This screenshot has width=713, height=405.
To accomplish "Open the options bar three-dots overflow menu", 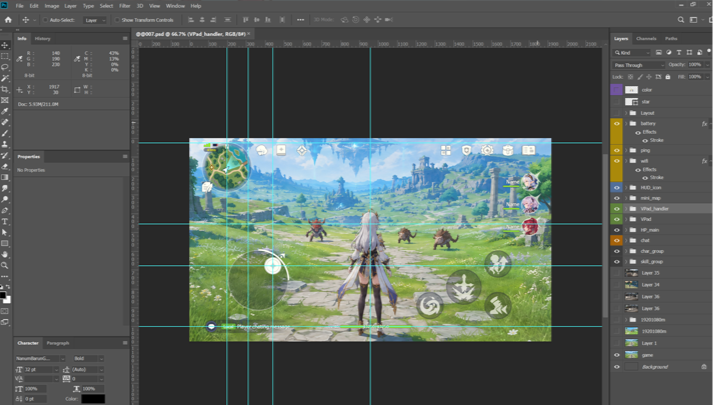I will pos(301,20).
